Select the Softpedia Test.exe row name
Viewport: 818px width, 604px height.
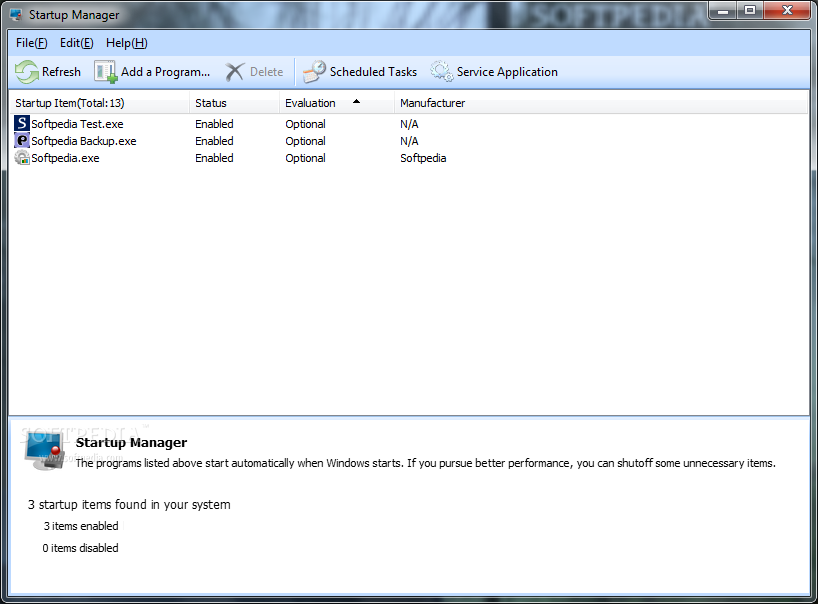(x=77, y=124)
